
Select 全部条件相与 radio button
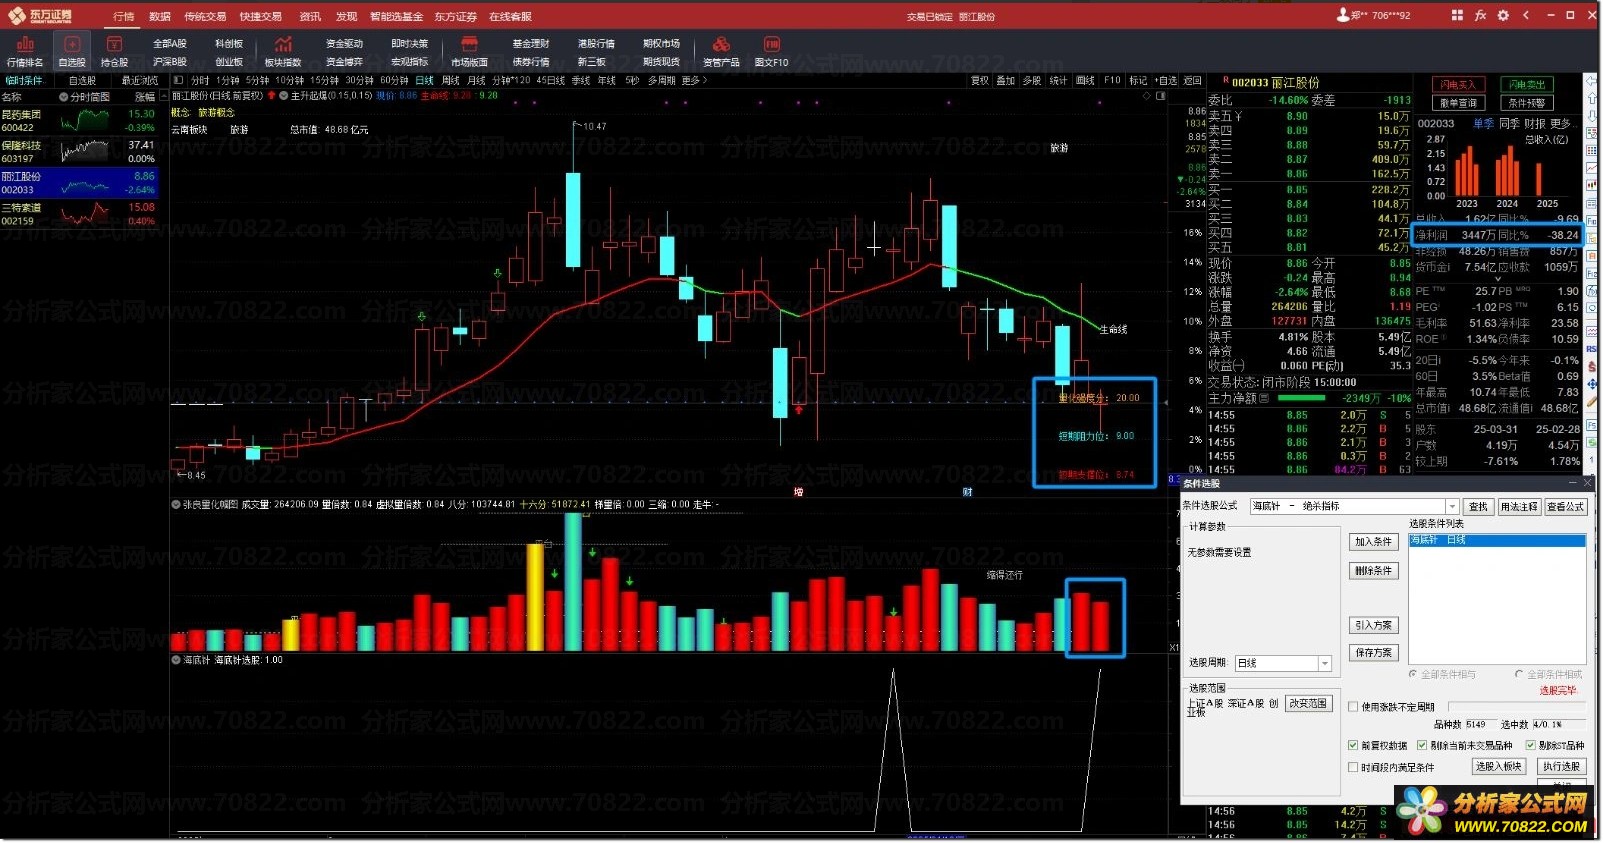(1413, 675)
